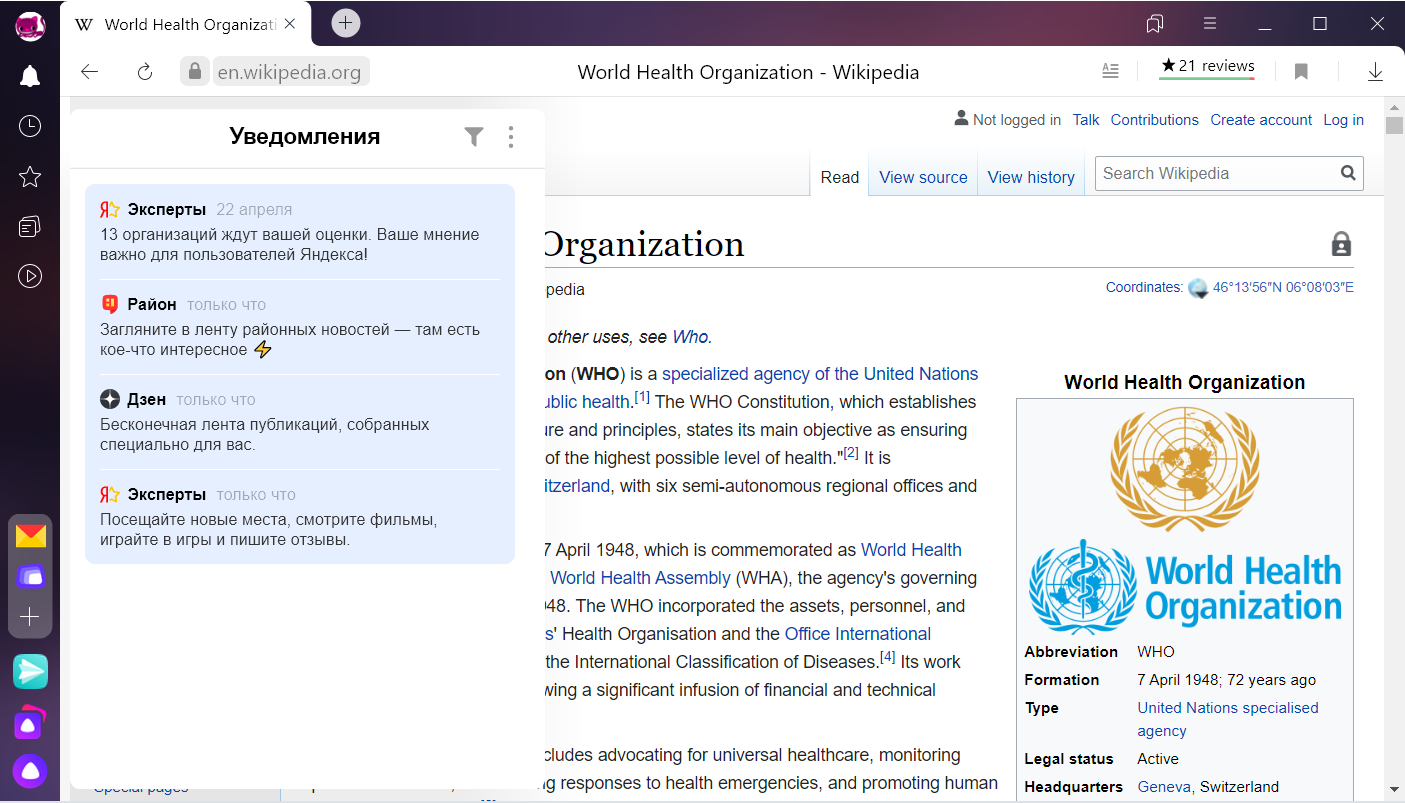Click the profile avatar icon

coord(30,25)
